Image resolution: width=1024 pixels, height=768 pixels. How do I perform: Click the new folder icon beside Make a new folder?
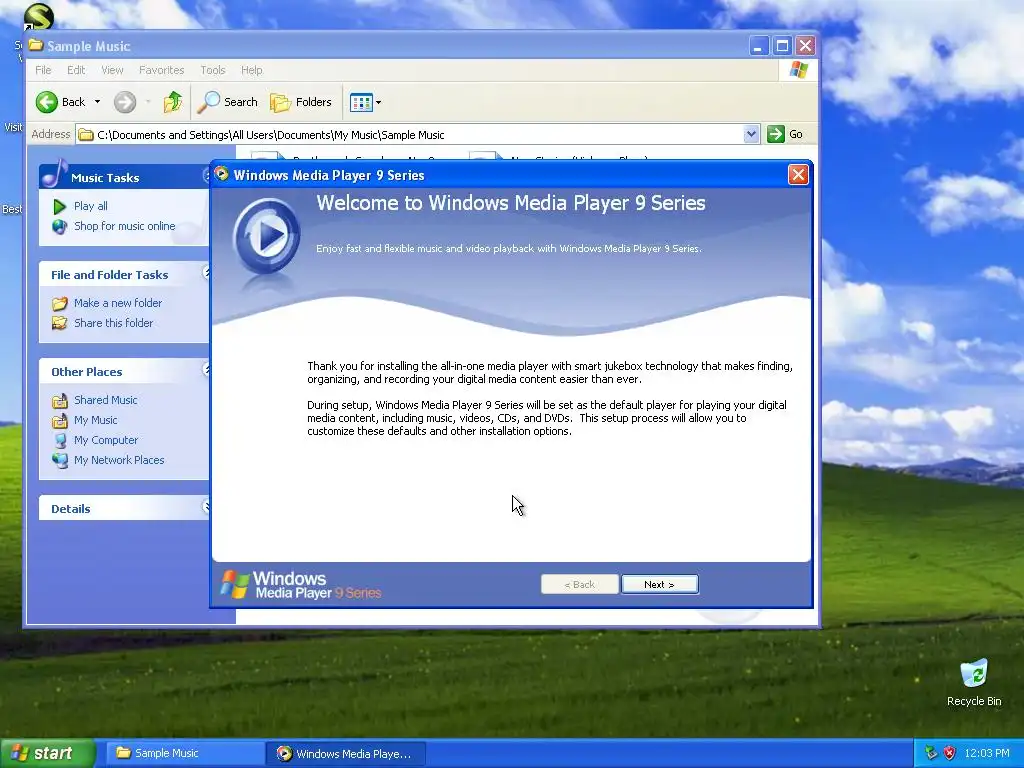[x=59, y=303]
